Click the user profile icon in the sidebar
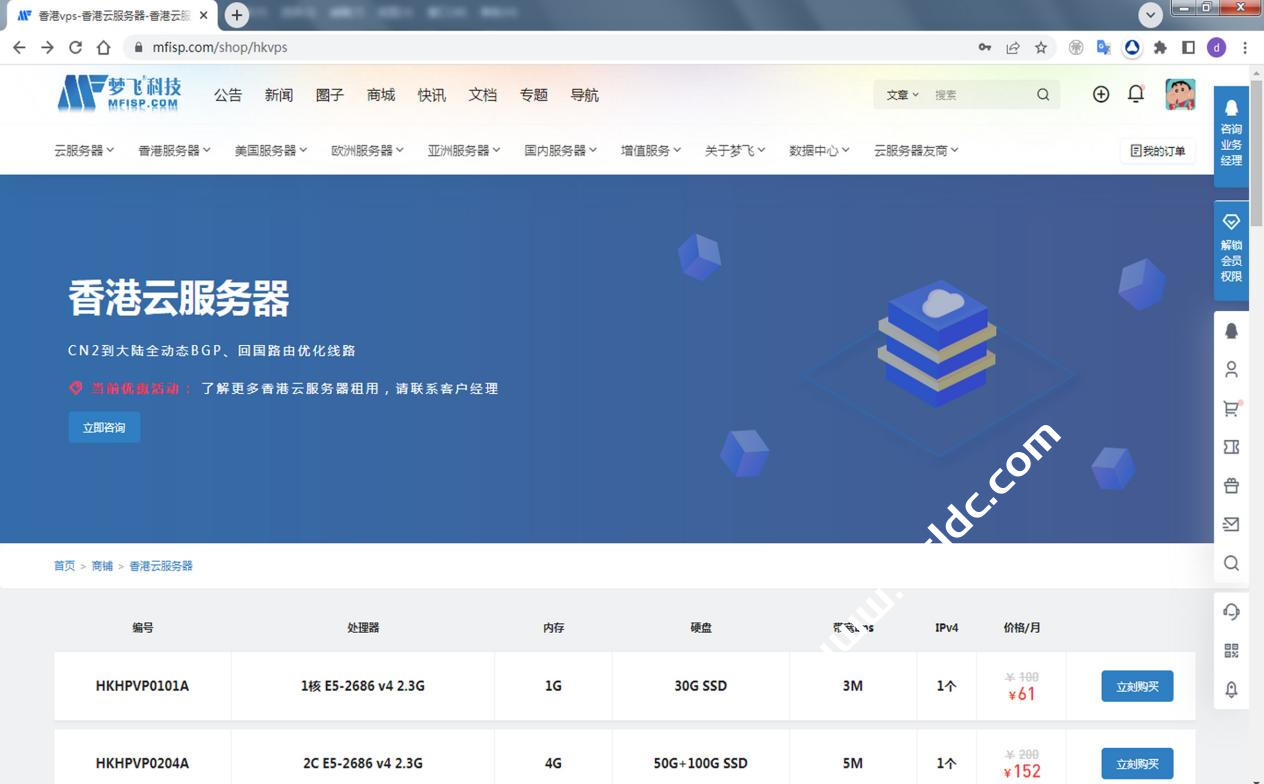Screen dimensions: 1264x784 tap(1231, 369)
